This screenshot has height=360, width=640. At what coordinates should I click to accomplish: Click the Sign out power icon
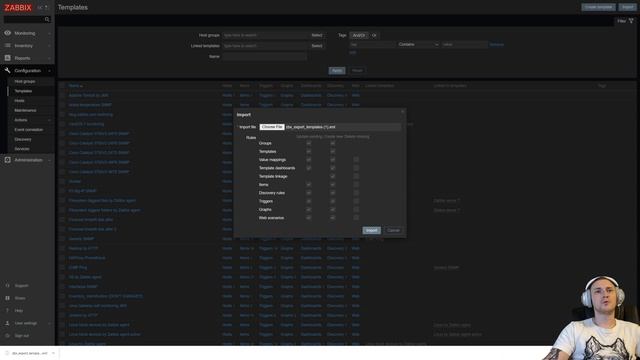tap(7, 336)
